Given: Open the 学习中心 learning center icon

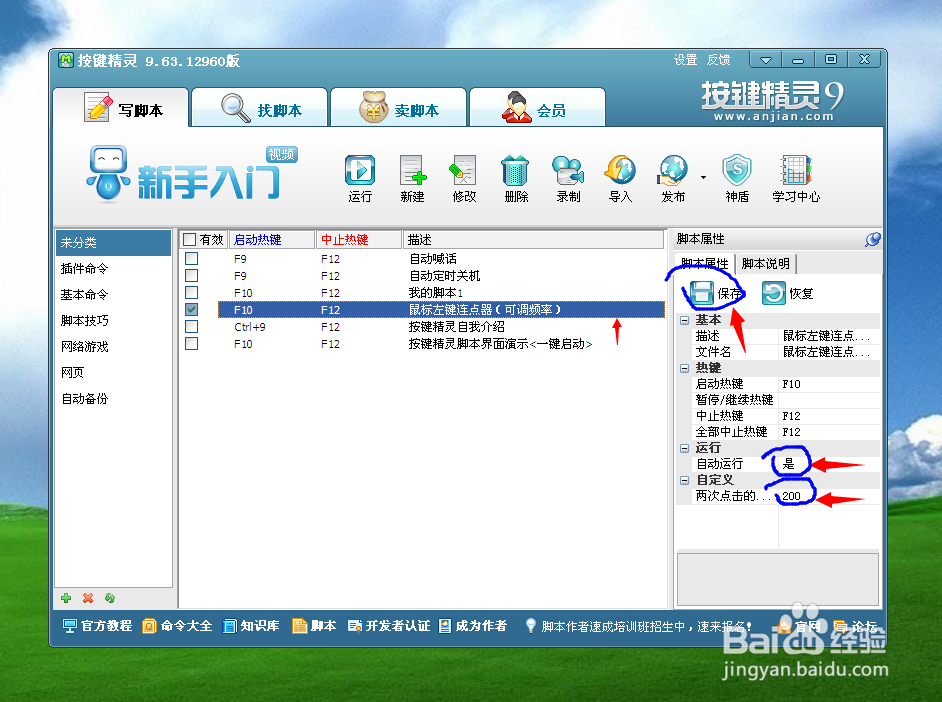Looking at the screenshot, I should tap(795, 178).
